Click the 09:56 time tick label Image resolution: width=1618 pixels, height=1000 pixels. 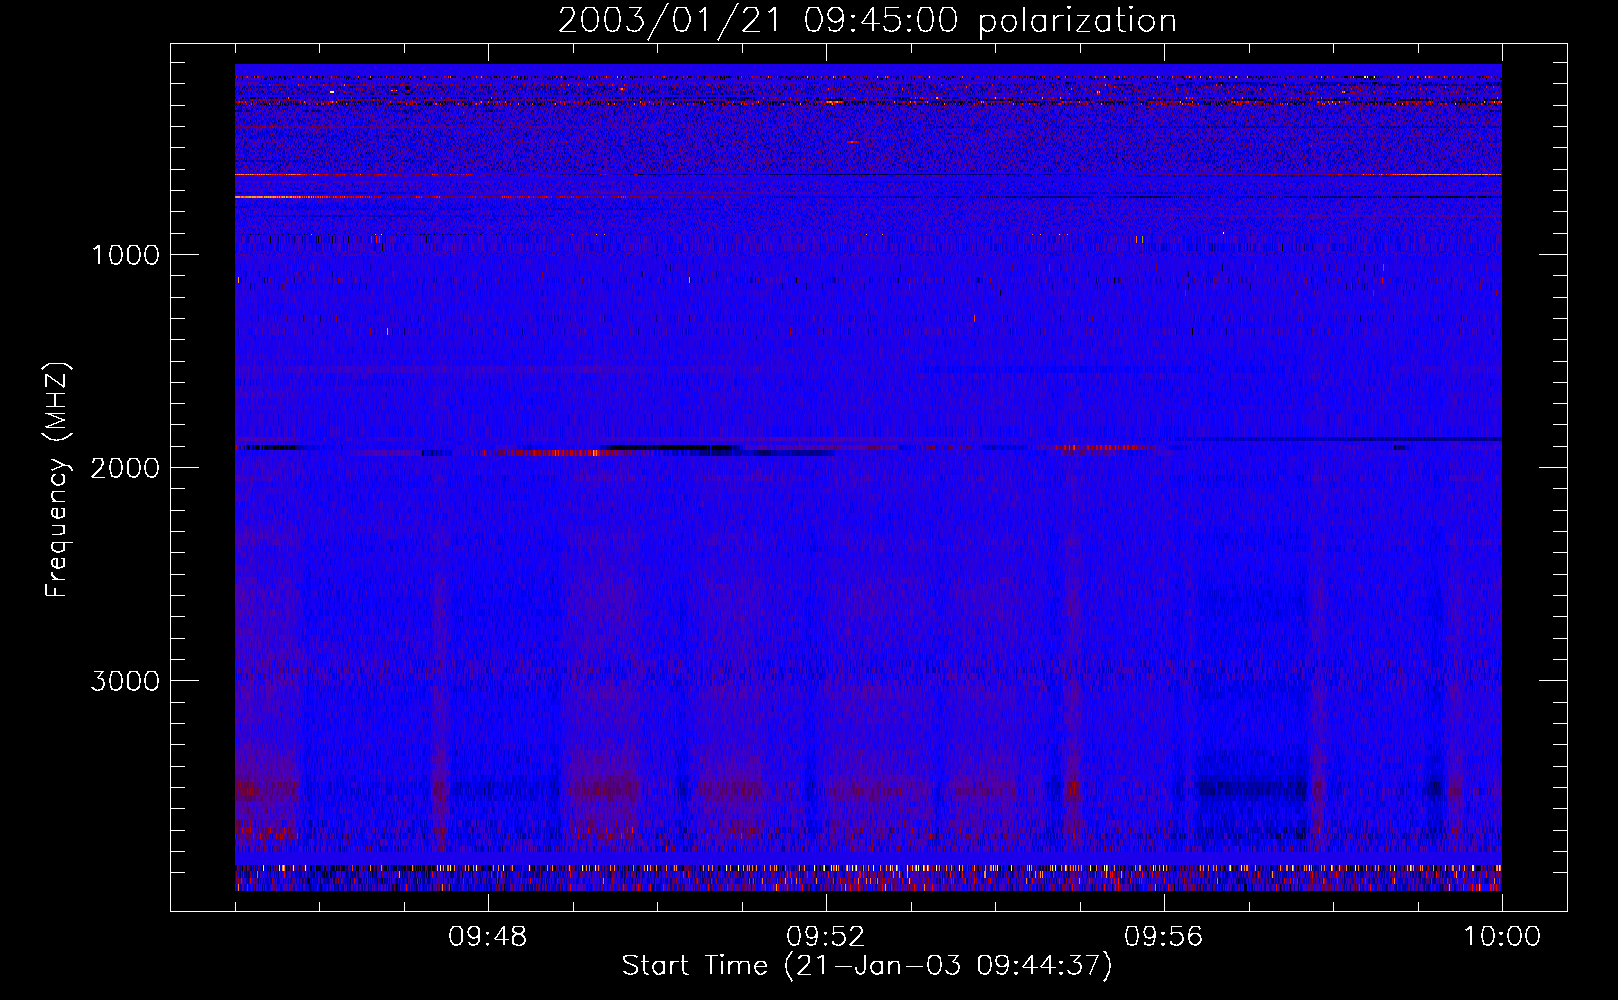click(x=1164, y=937)
